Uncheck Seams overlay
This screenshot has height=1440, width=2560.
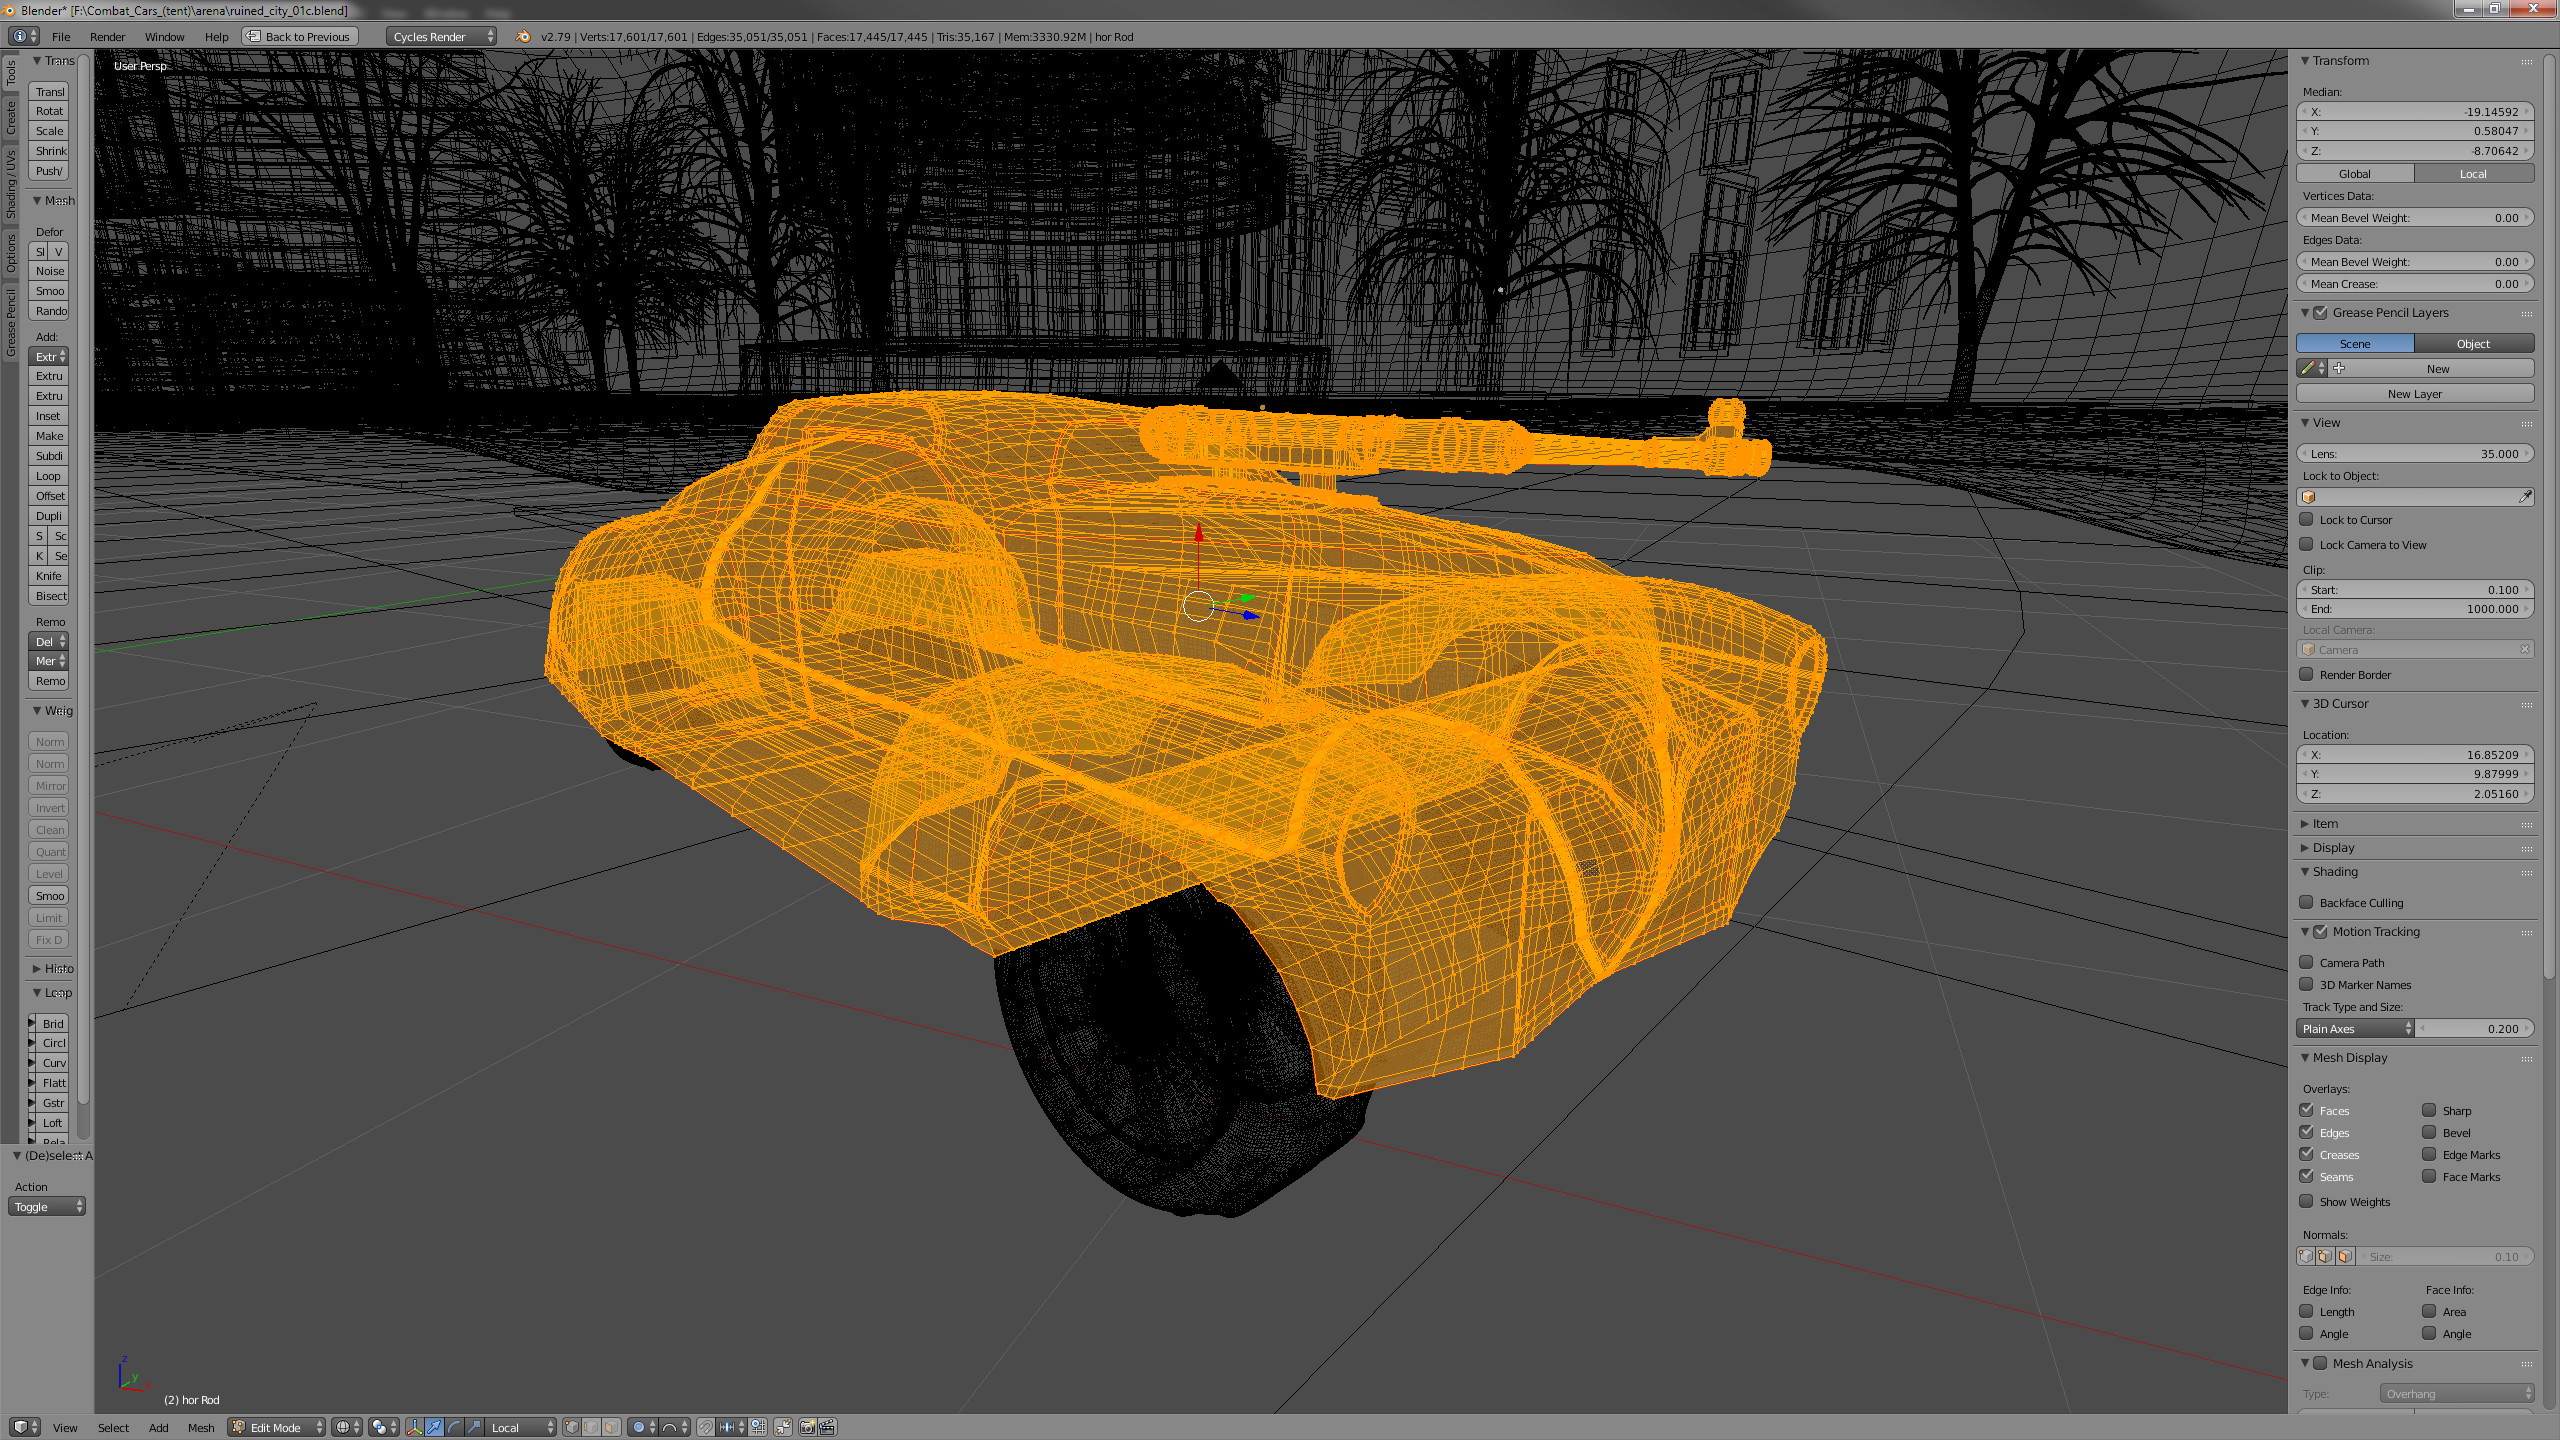pyautogui.click(x=2307, y=1176)
